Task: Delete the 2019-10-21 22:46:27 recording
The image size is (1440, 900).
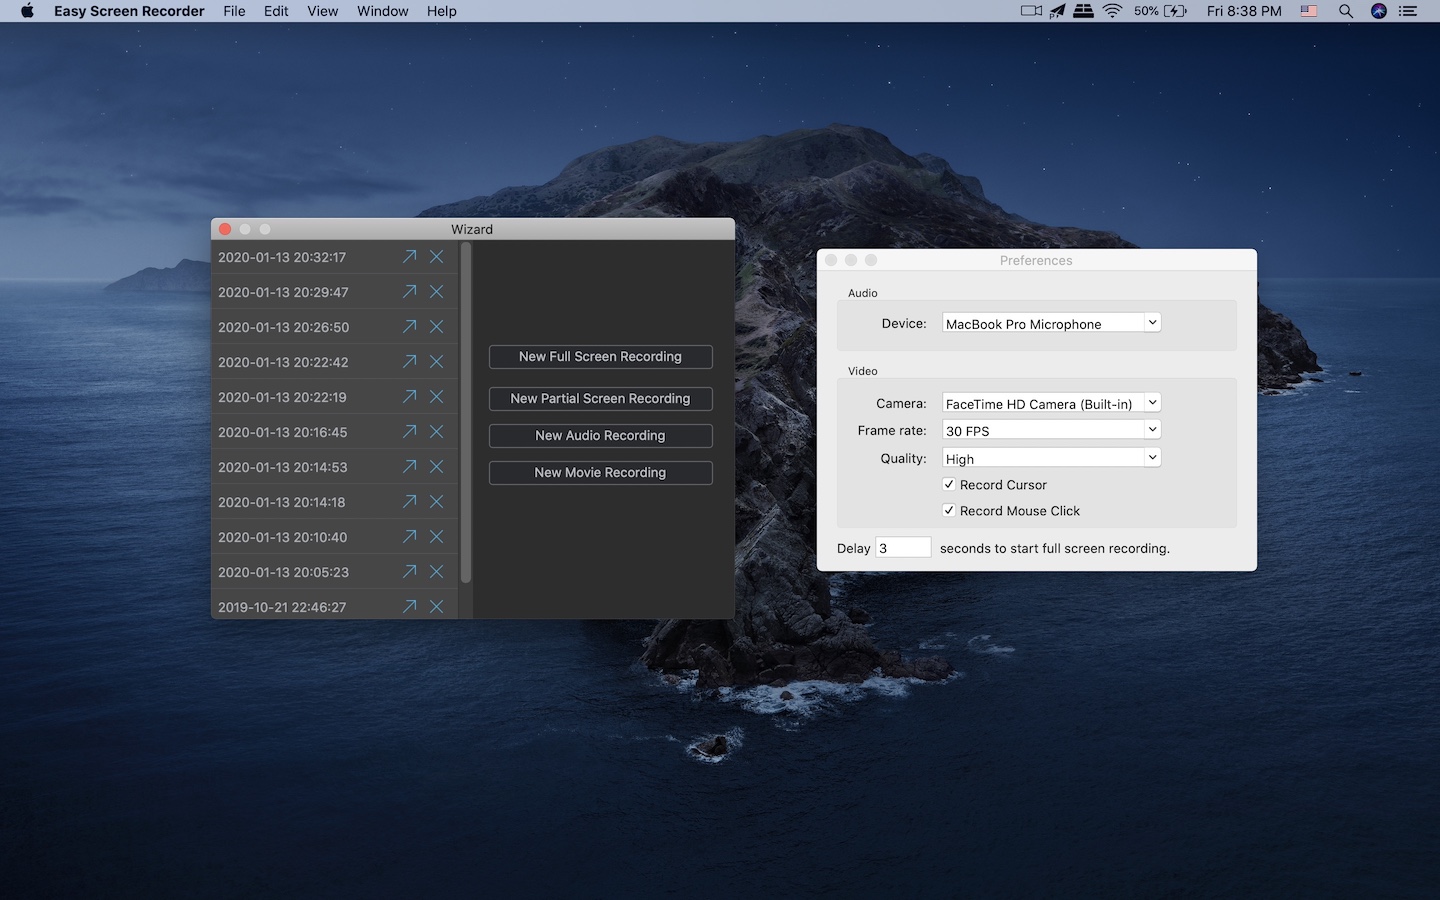Action: click(x=437, y=607)
